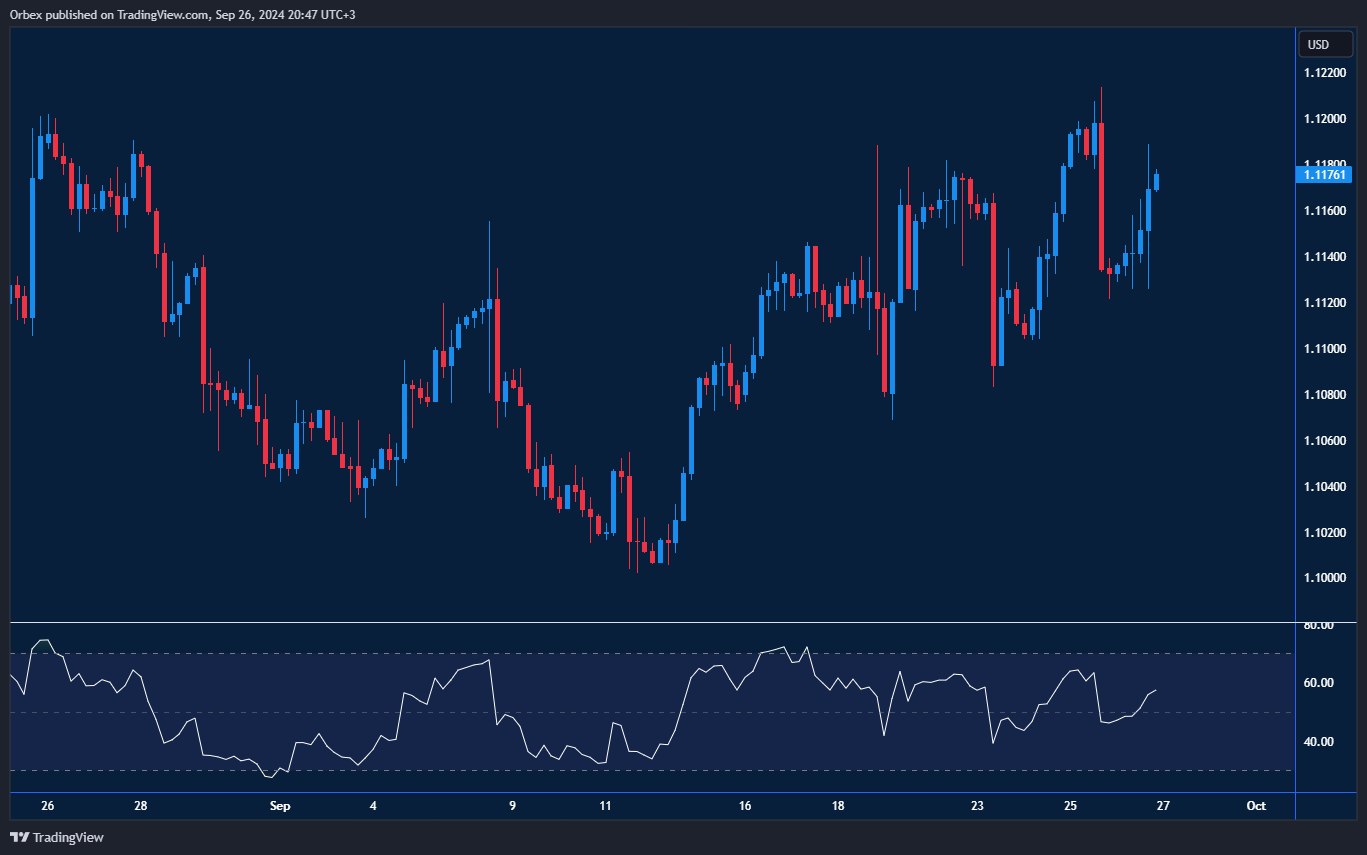Image resolution: width=1367 pixels, height=855 pixels.
Task: Select the Sep marker on time axis
Action: pos(280,806)
